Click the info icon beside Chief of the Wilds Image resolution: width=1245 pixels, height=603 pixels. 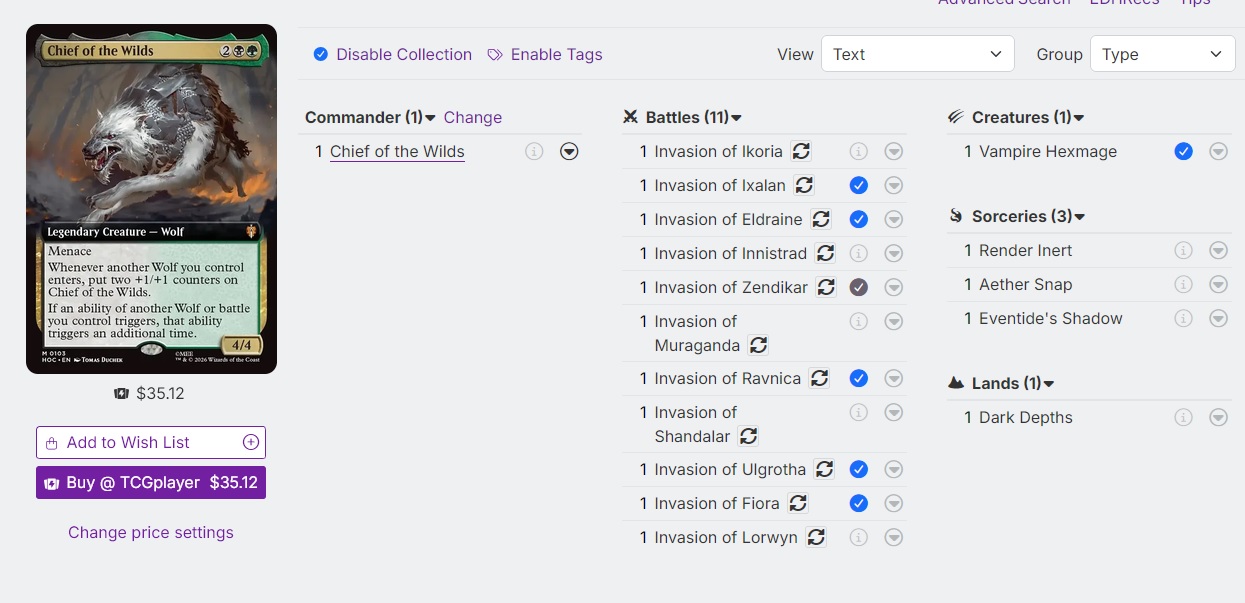pos(534,151)
